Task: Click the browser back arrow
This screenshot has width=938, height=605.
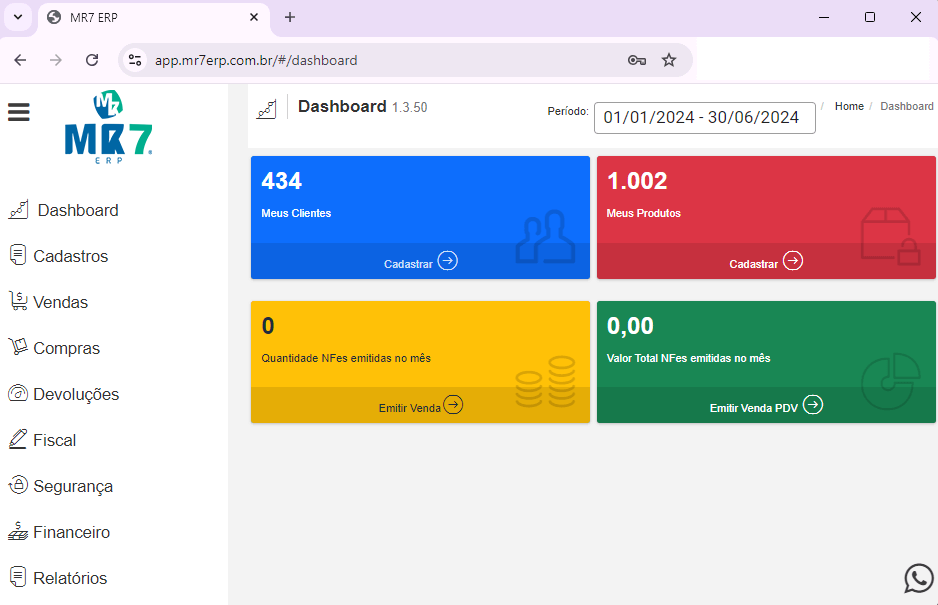Action: point(20,60)
